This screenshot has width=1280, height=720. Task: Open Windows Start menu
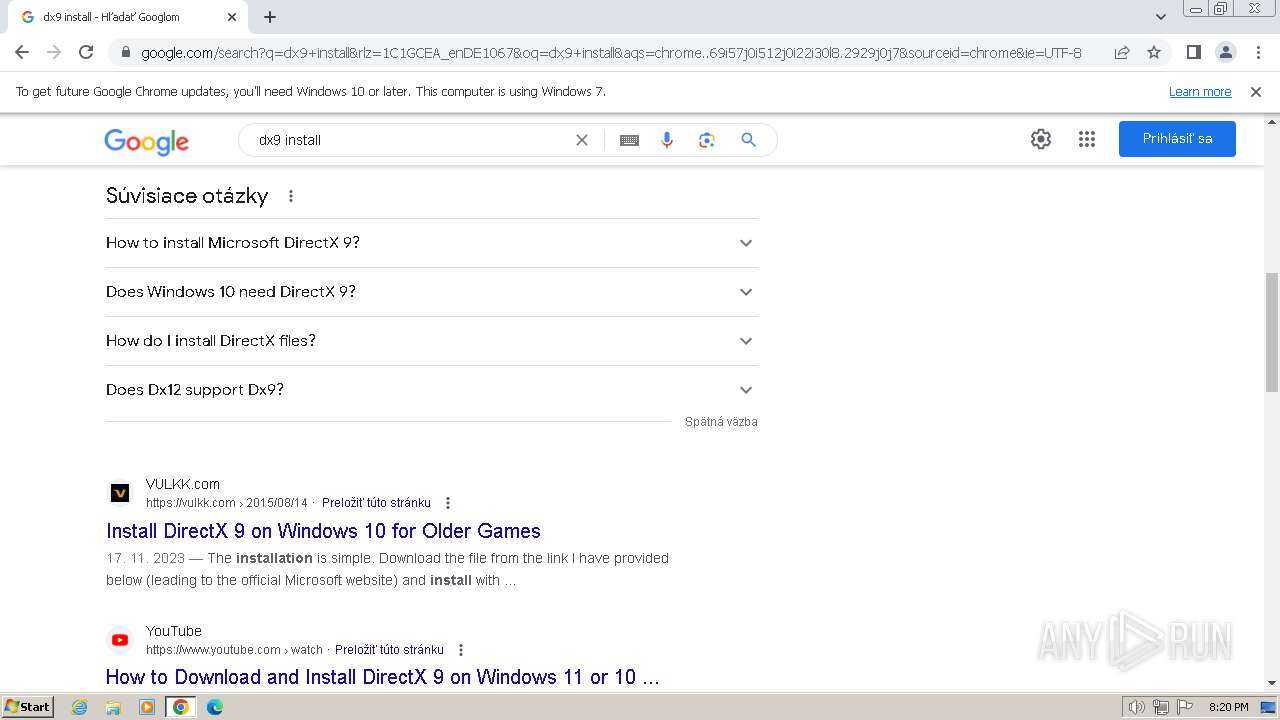point(28,707)
